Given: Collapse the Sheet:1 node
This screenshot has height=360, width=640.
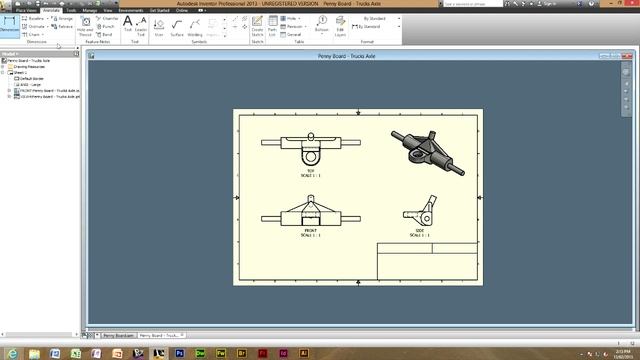Looking at the screenshot, I should pos(3,73).
